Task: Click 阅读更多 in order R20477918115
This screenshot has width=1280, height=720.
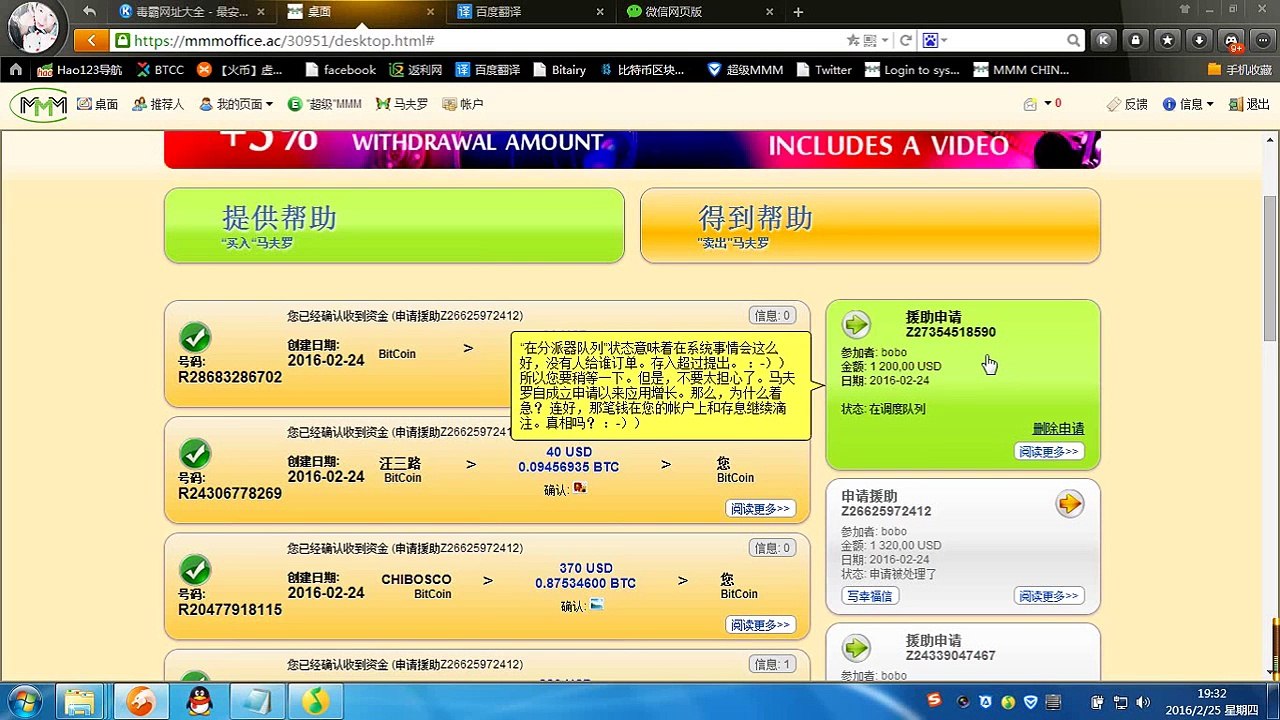Action: click(761, 624)
